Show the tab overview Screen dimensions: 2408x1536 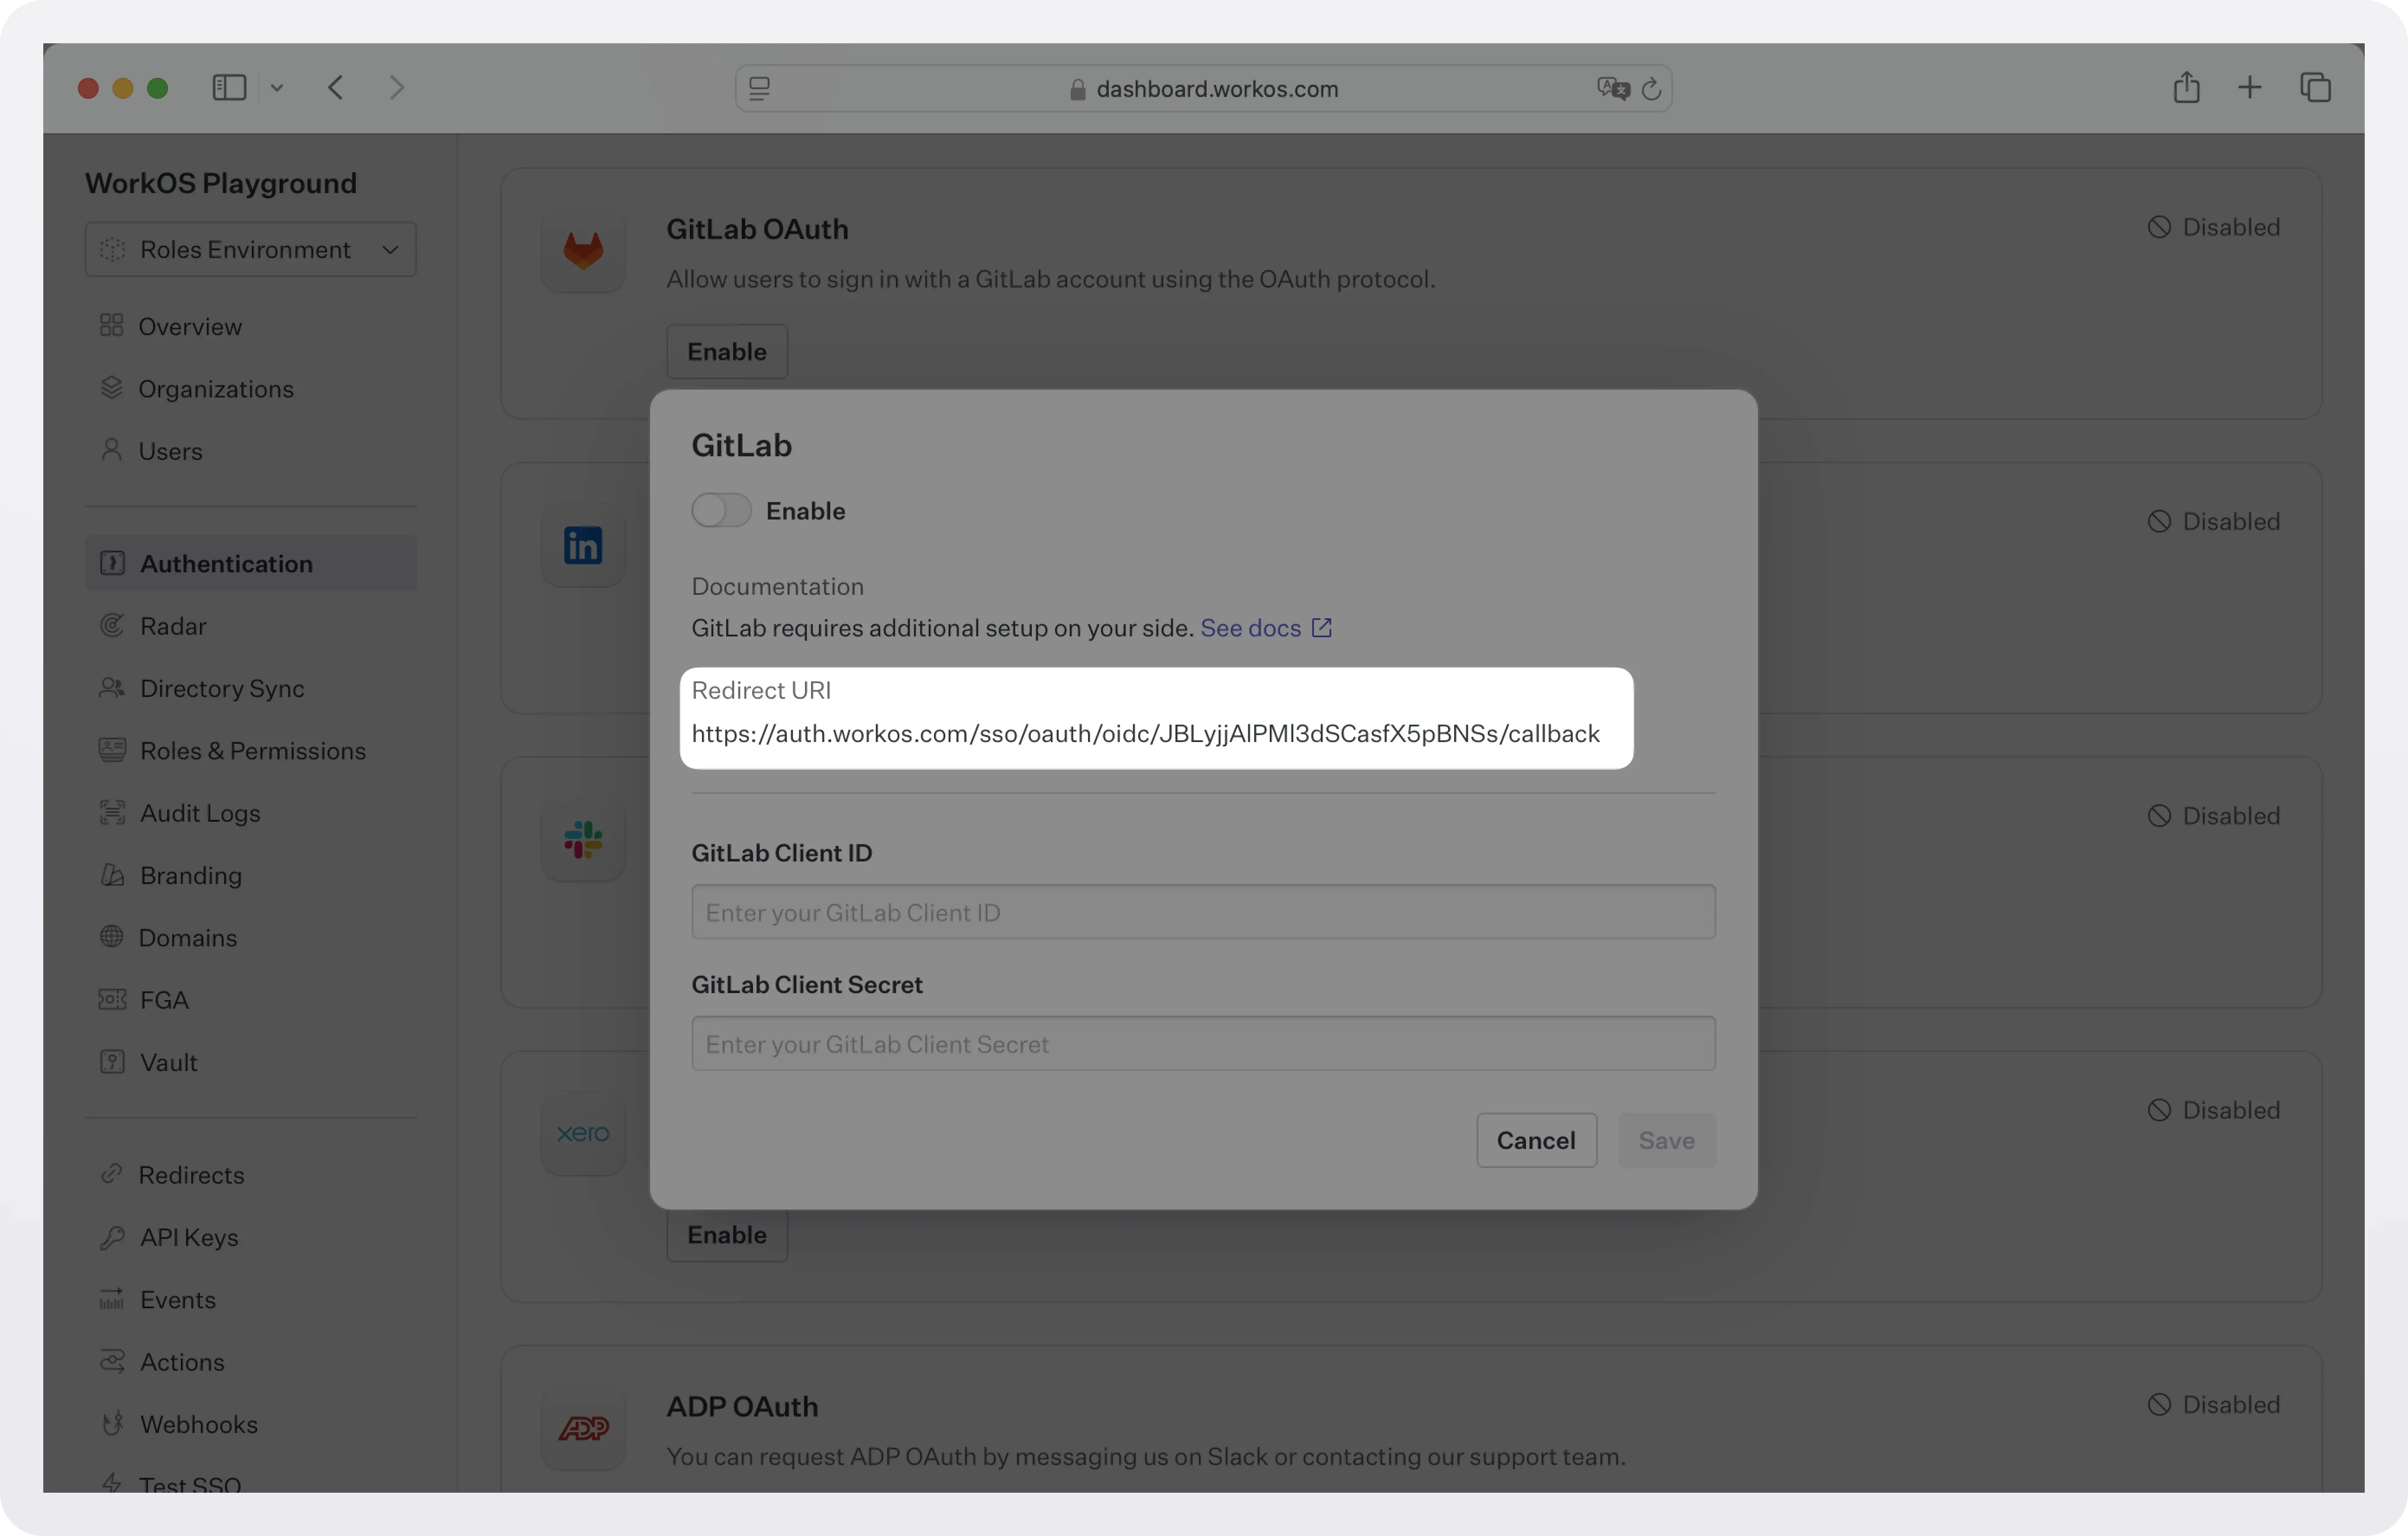2315,88
